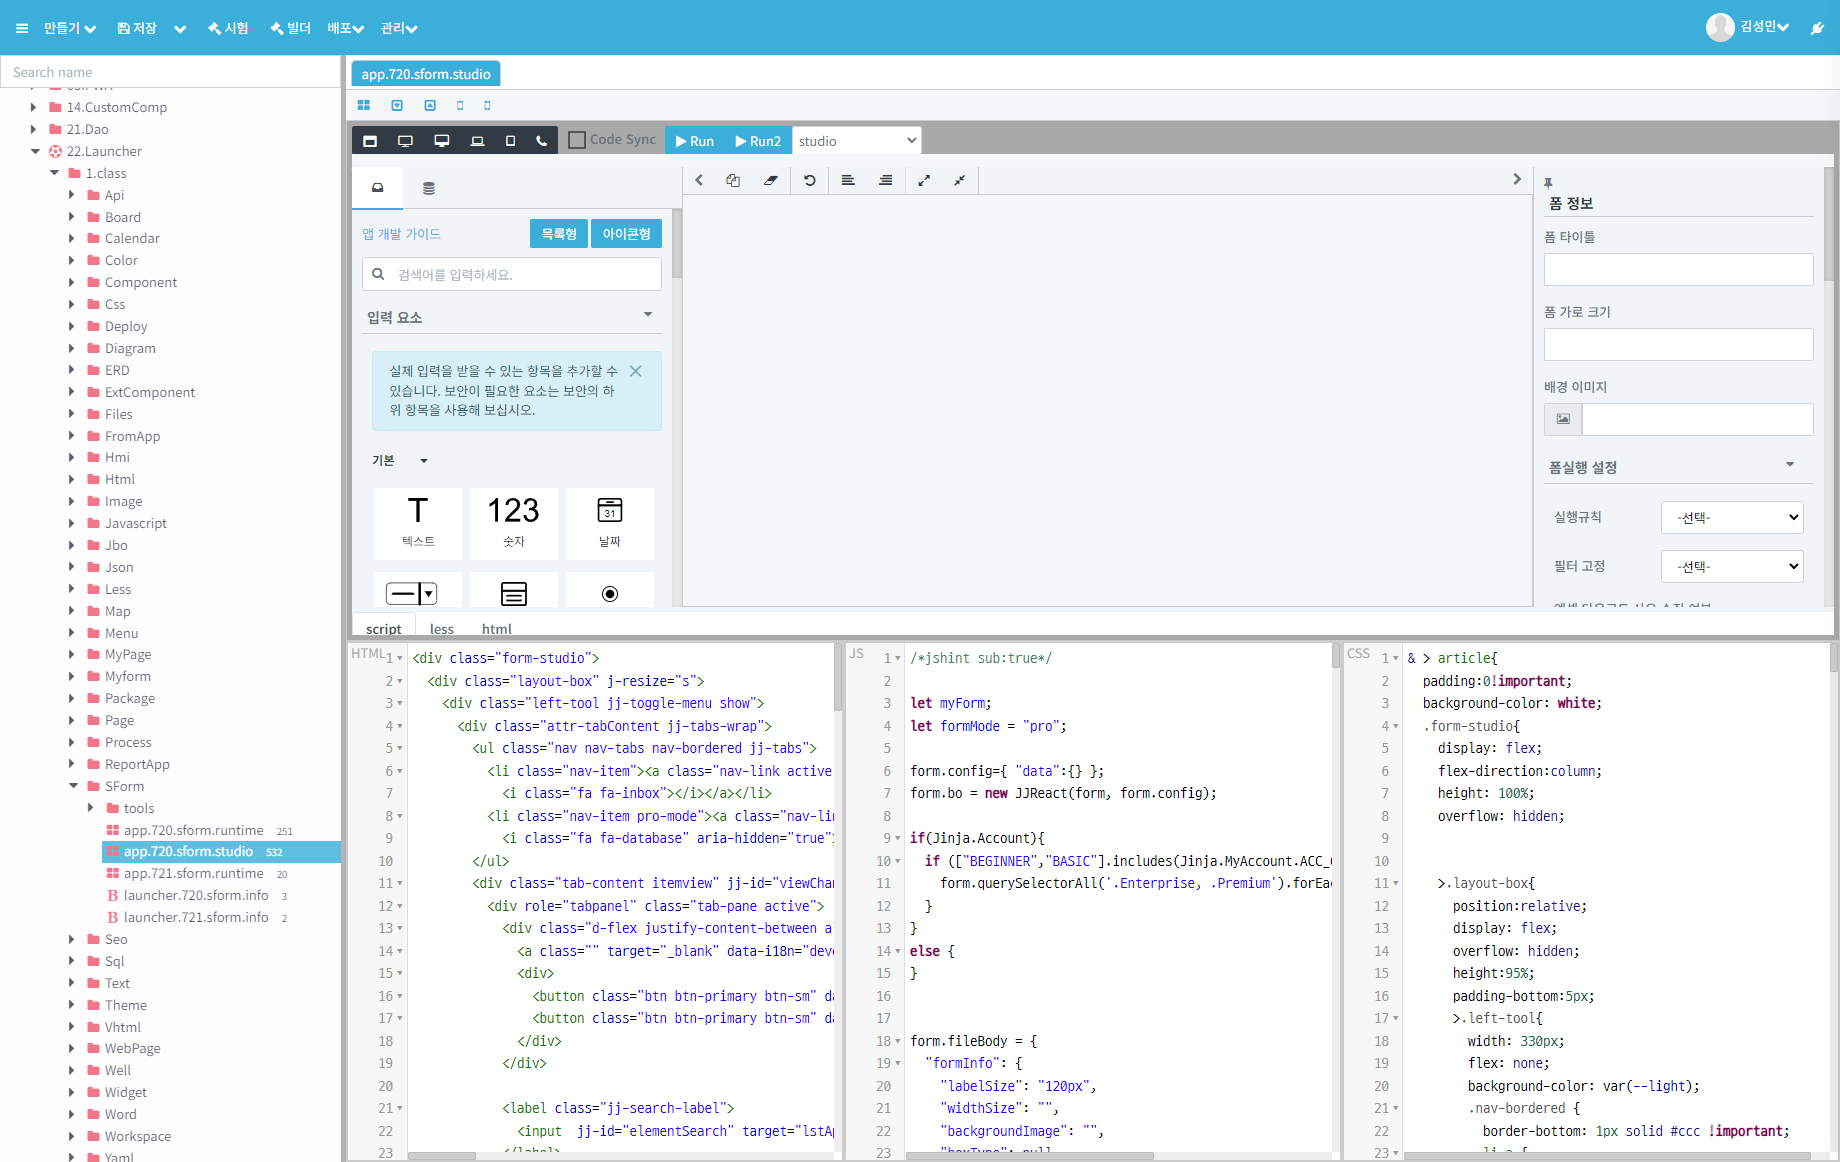1840x1162 pixels.
Task: Open the dropdown arrow next to 저장
Action: pyautogui.click(x=180, y=29)
